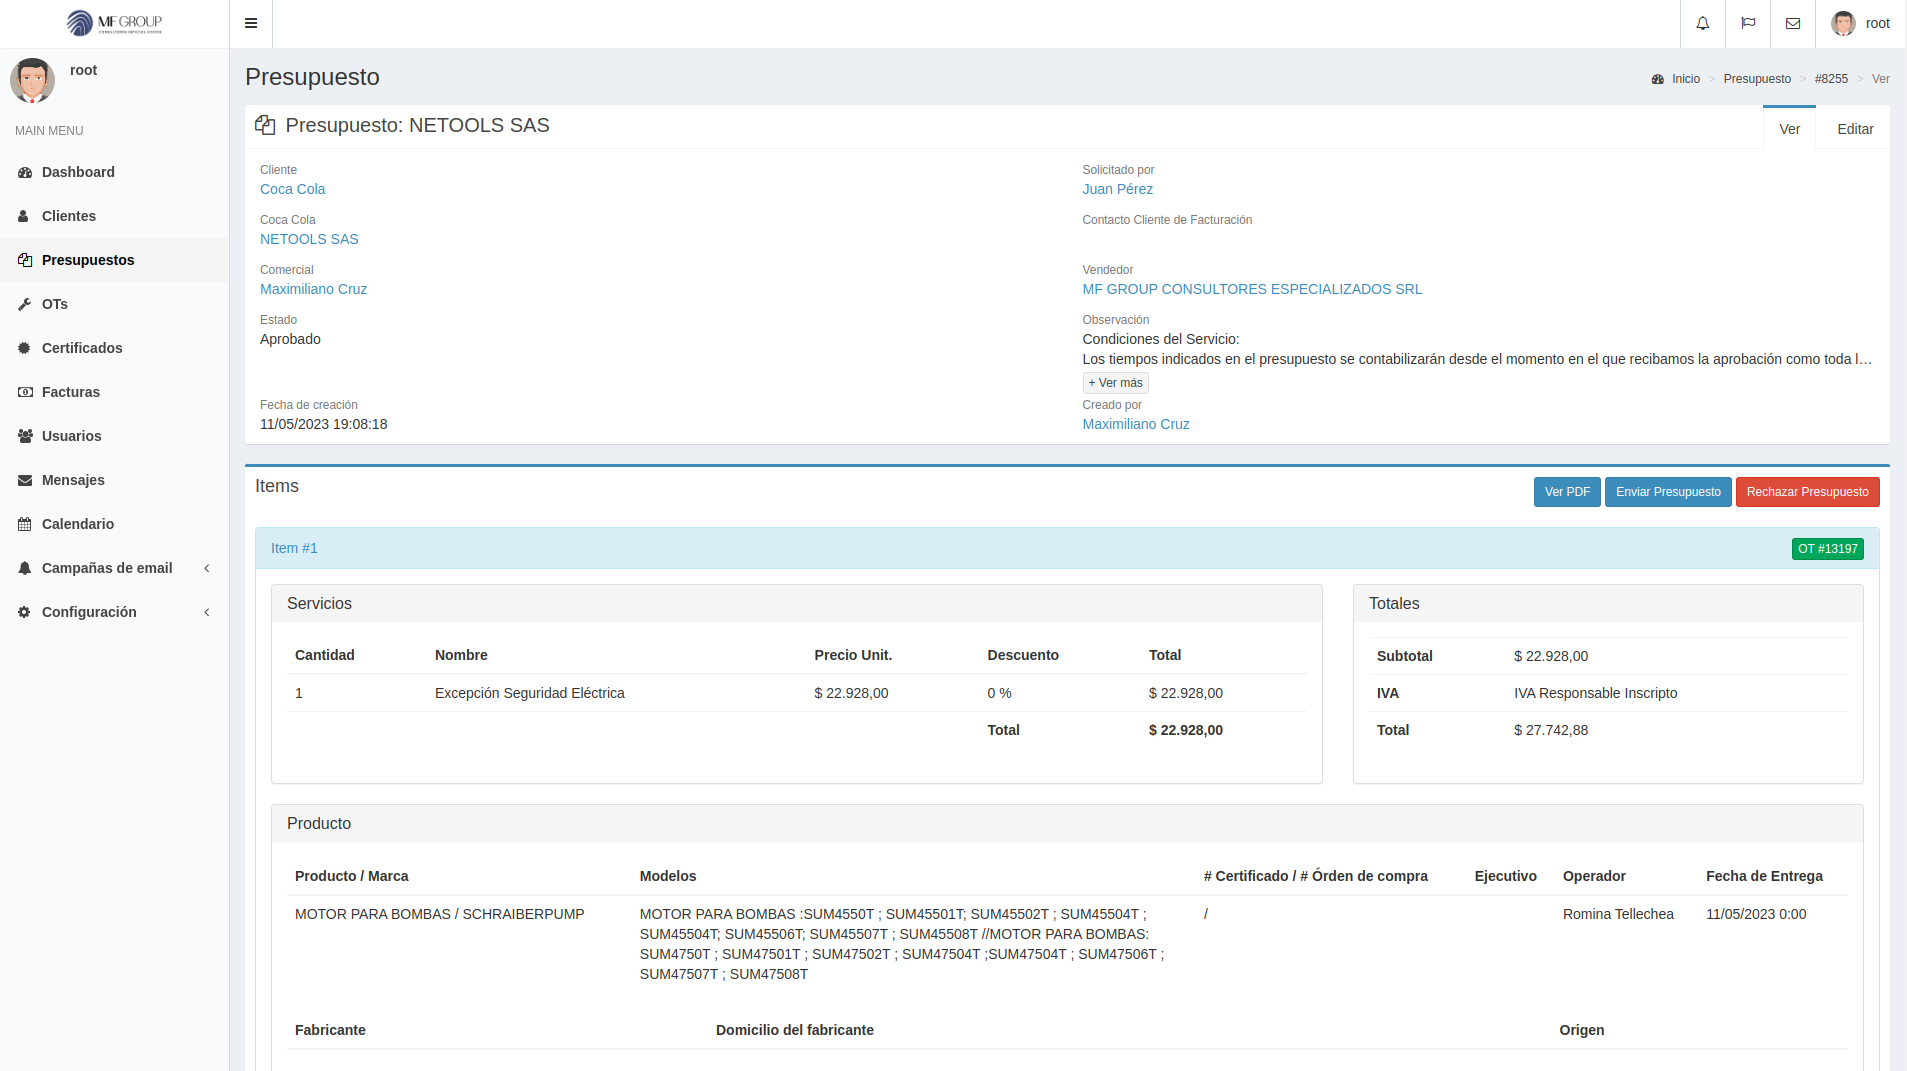Click the delivery date 11/05/2023 0:00
1907x1071 pixels.
coord(1756,914)
